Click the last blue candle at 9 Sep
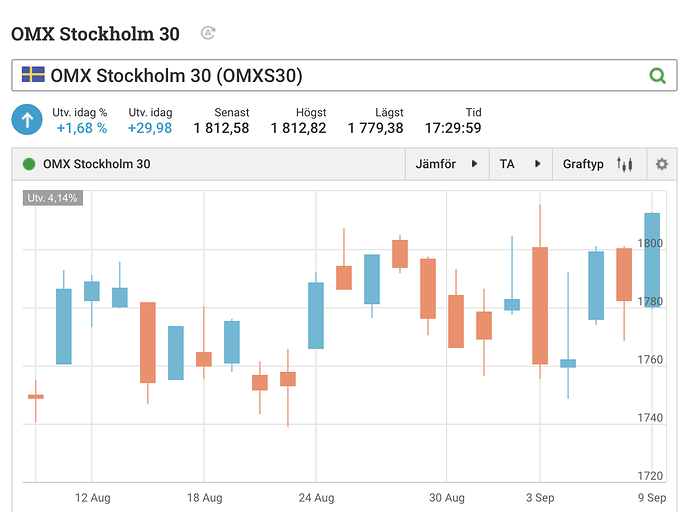The image size is (690, 512). (x=652, y=260)
